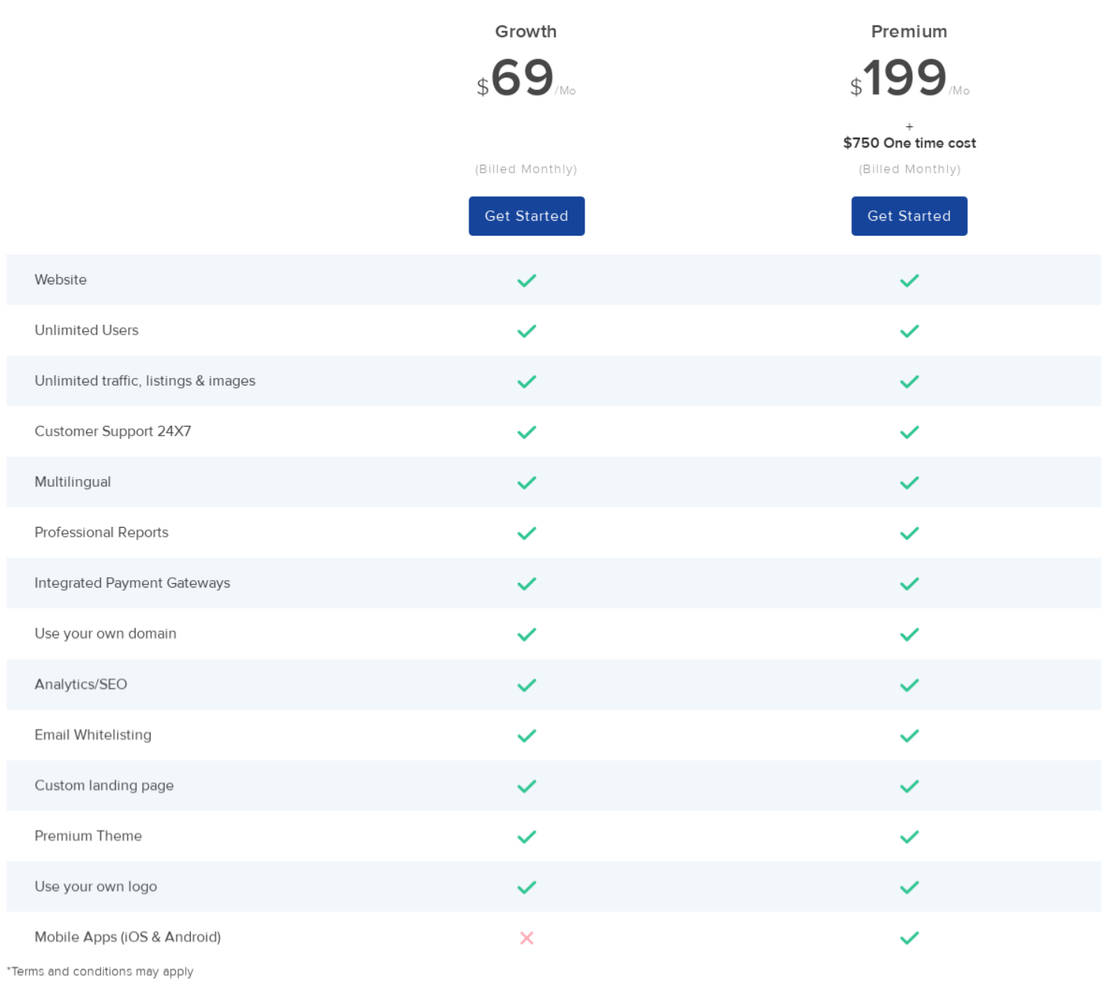1108x994 pixels.
Task: Select the Premium plan header
Action: coord(909,31)
